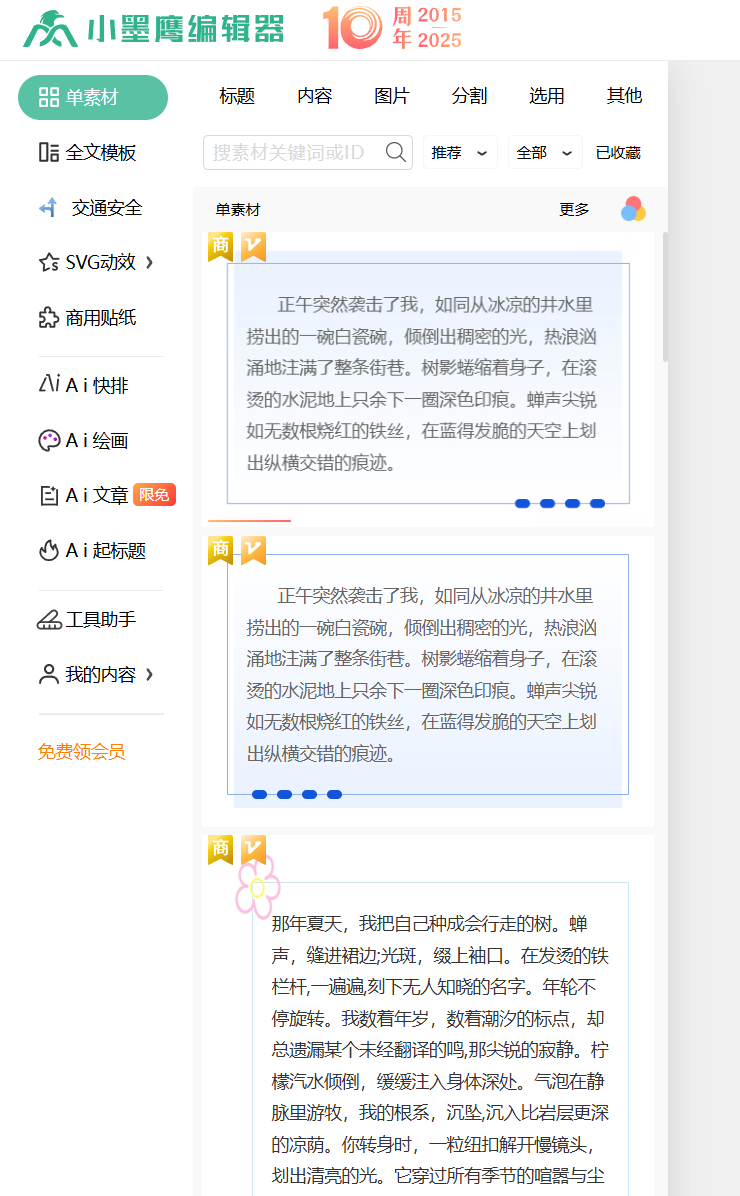This screenshot has width=740, height=1196.
Task: Switch to the 标题 tab
Action: (237, 96)
